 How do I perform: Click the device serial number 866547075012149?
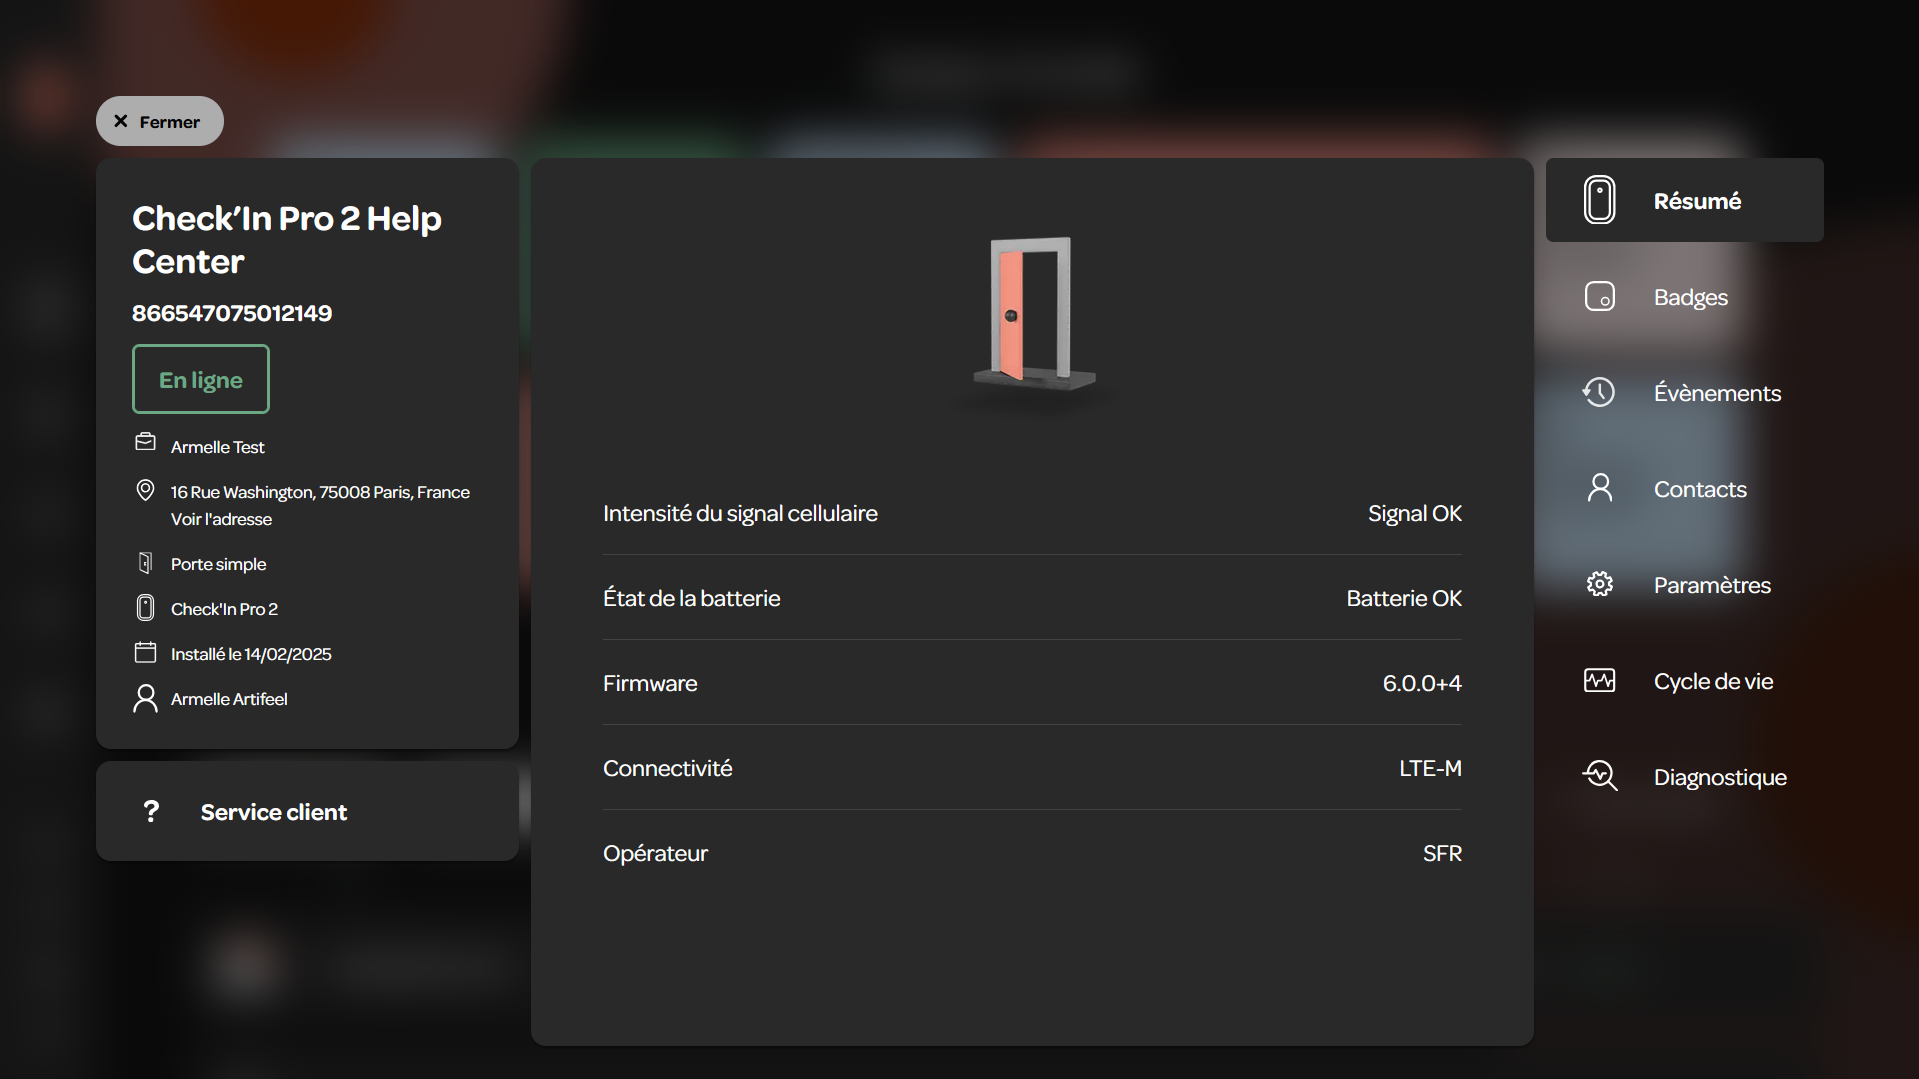pyautogui.click(x=232, y=313)
